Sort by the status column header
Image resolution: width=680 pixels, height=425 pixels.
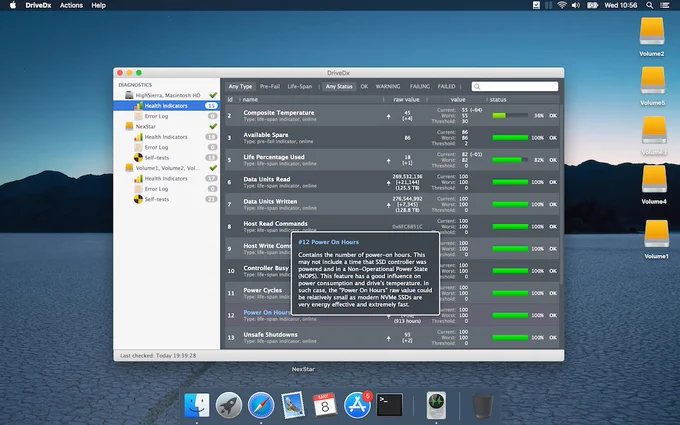[498, 99]
